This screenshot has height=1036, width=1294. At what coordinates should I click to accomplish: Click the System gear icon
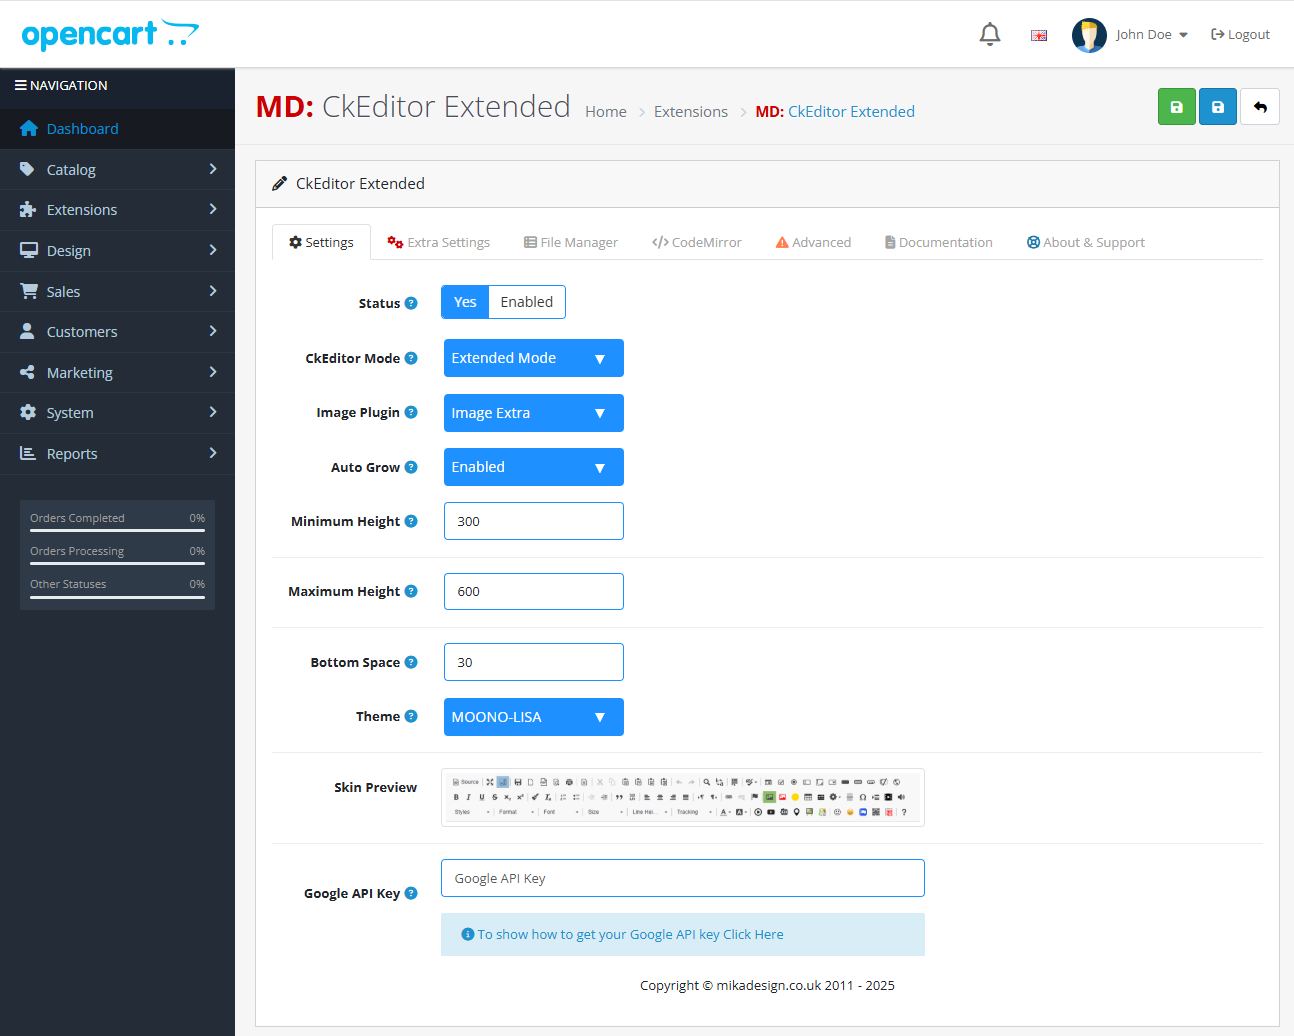coord(28,412)
